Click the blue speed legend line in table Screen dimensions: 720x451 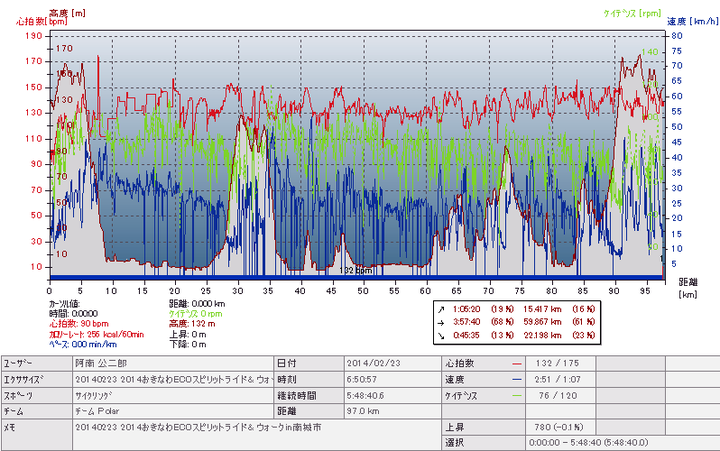coord(517,380)
